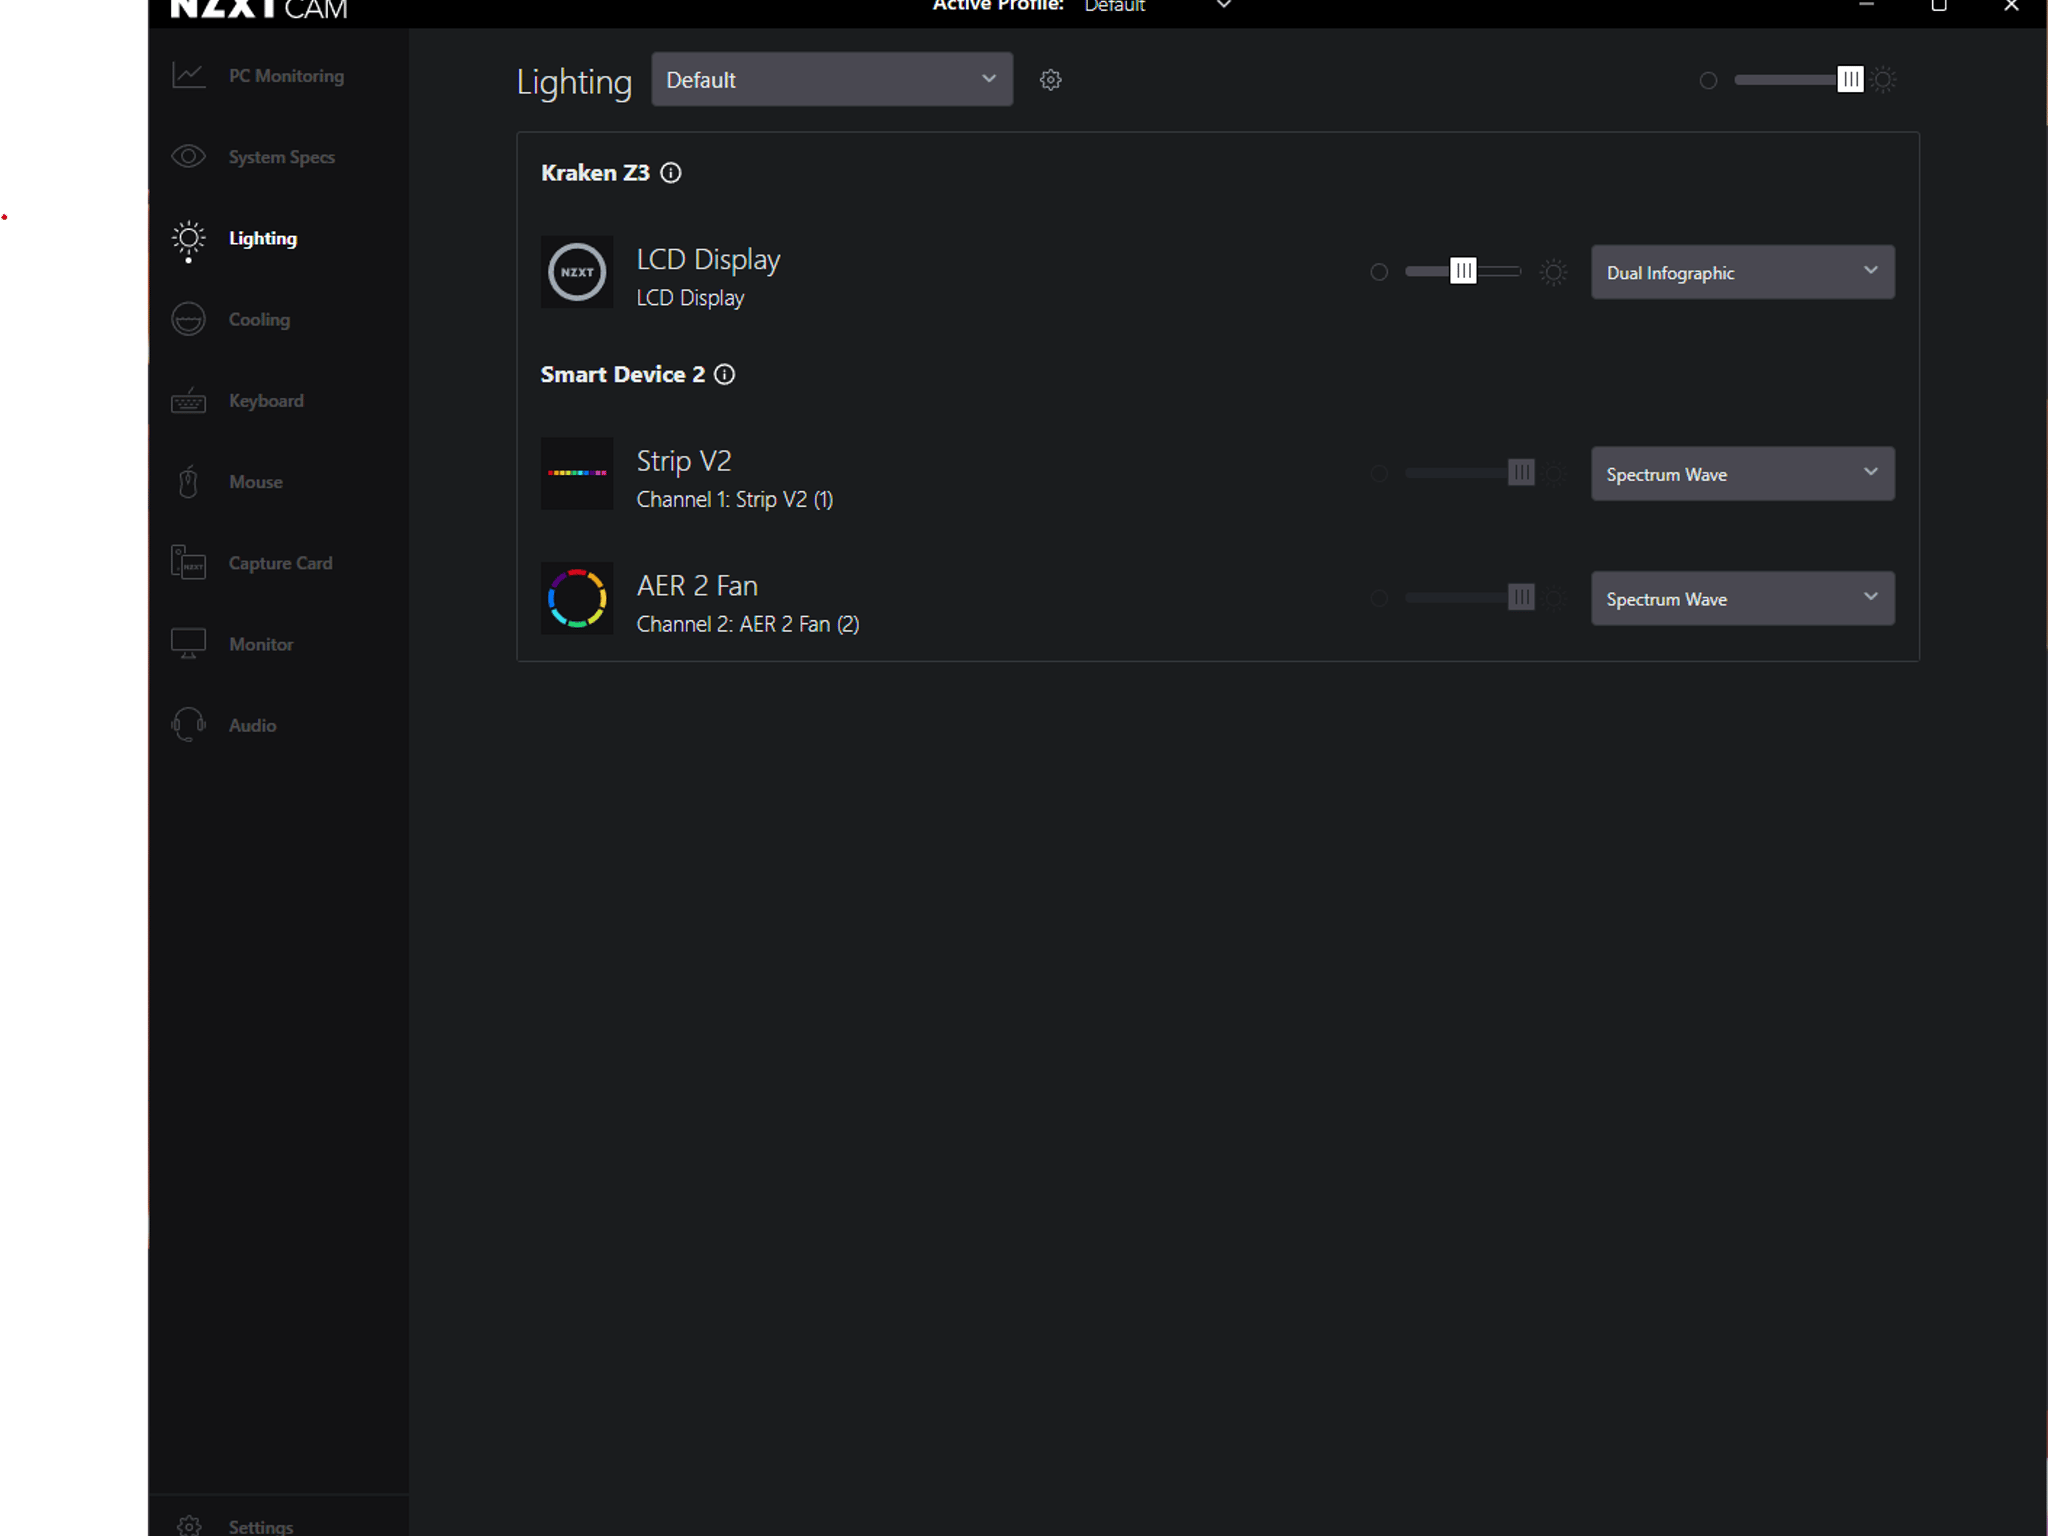Click the Monitor icon in sidebar
This screenshot has height=1536, width=2048.
188,644
